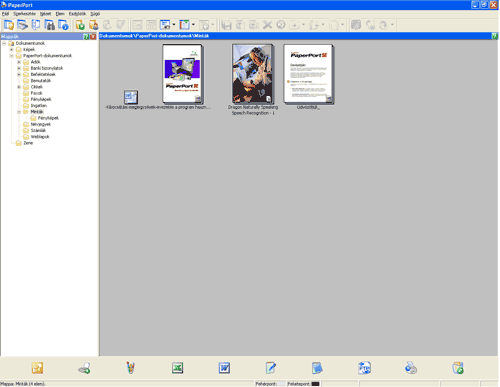Send item to the Word icon

coord(224,368)
